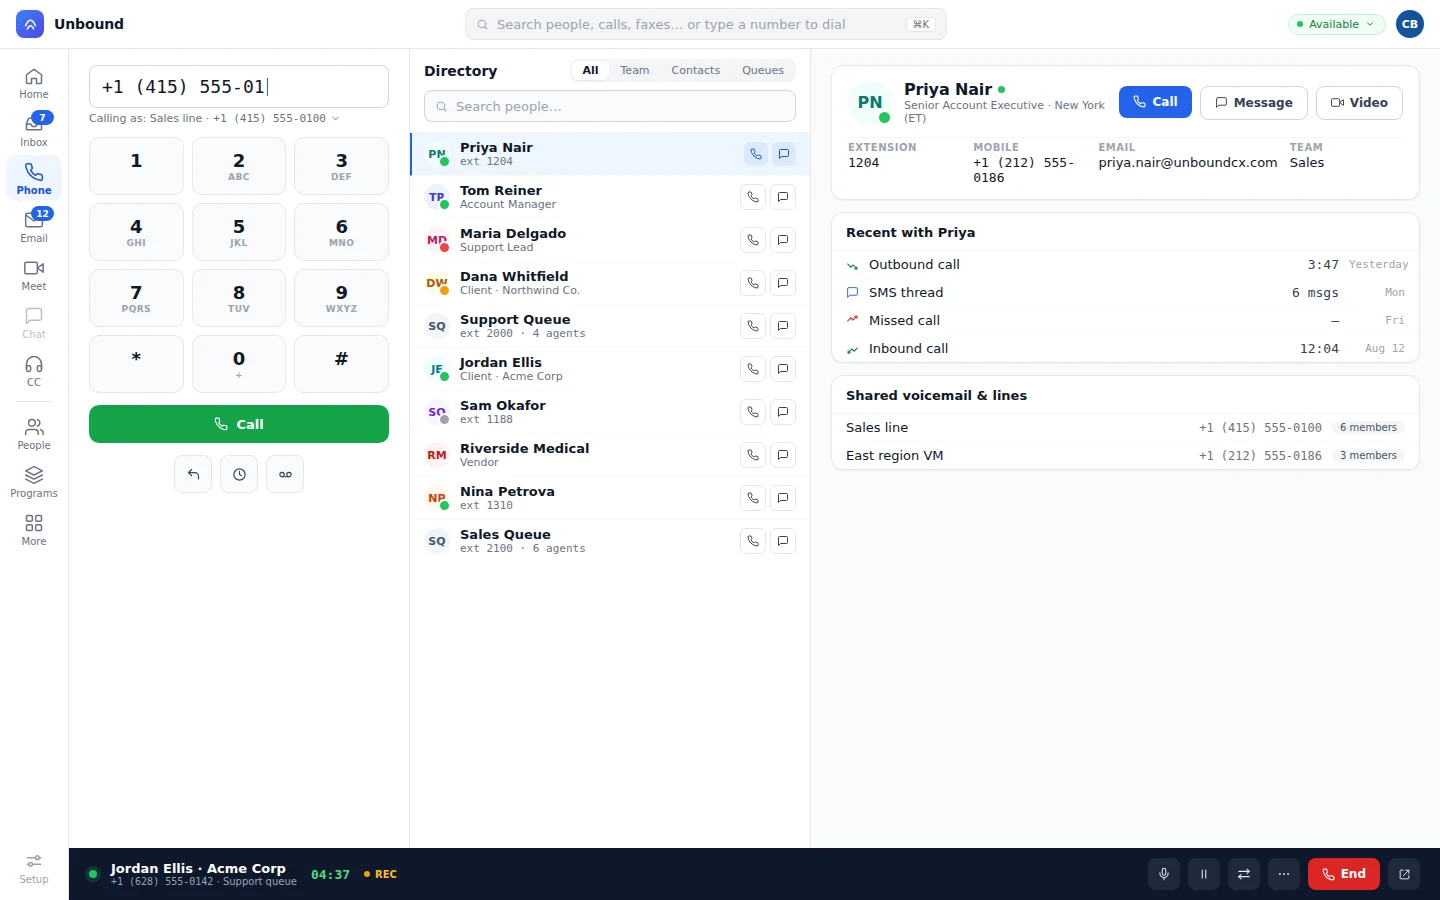Mute microphone on active call bar
Screen dimensions: 1440x900
click(1164, 874)
